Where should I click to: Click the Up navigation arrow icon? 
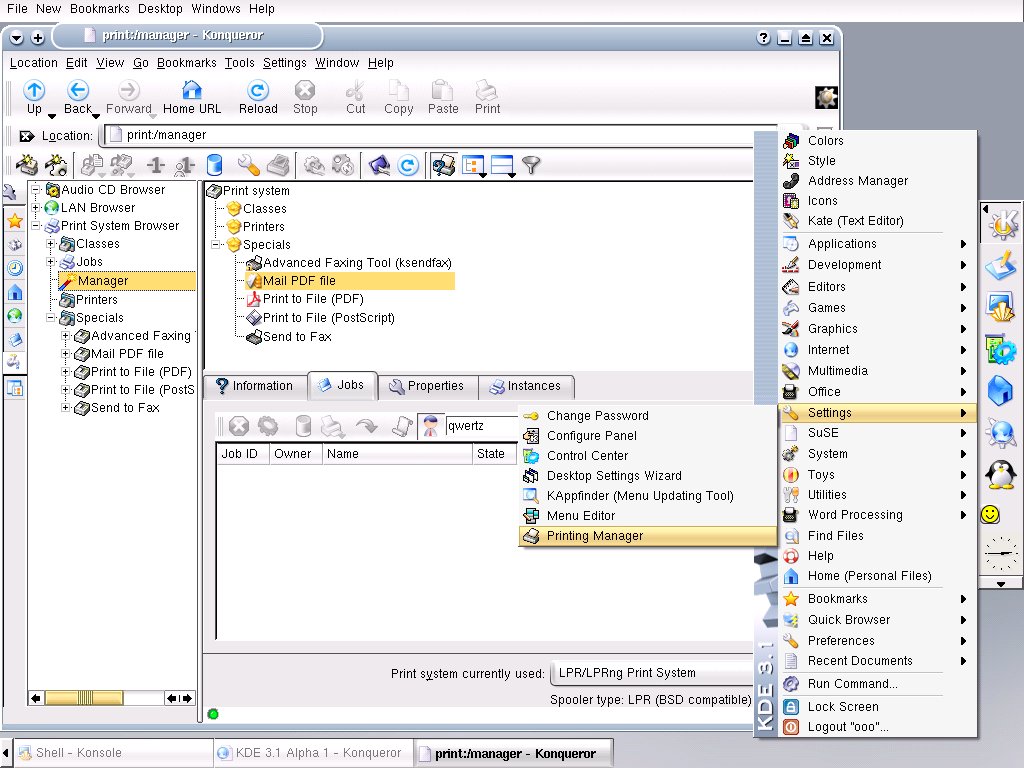[34, 90]
